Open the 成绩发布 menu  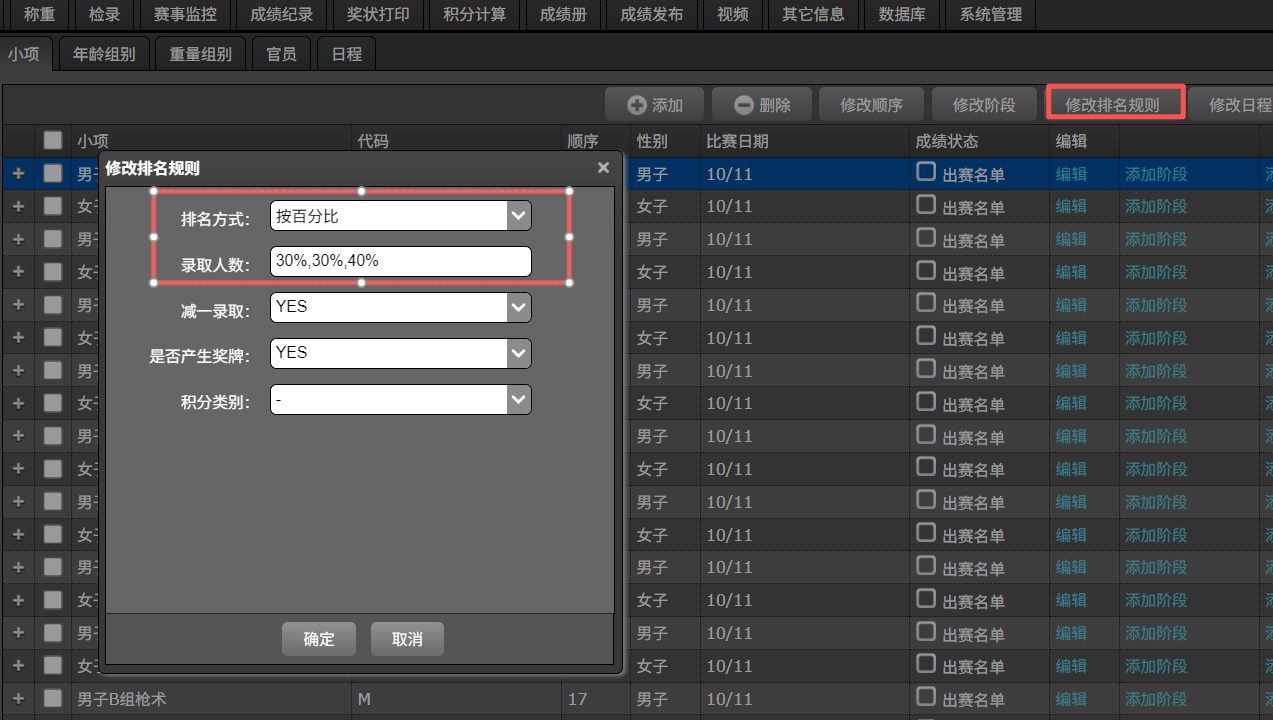coord(652,15)
